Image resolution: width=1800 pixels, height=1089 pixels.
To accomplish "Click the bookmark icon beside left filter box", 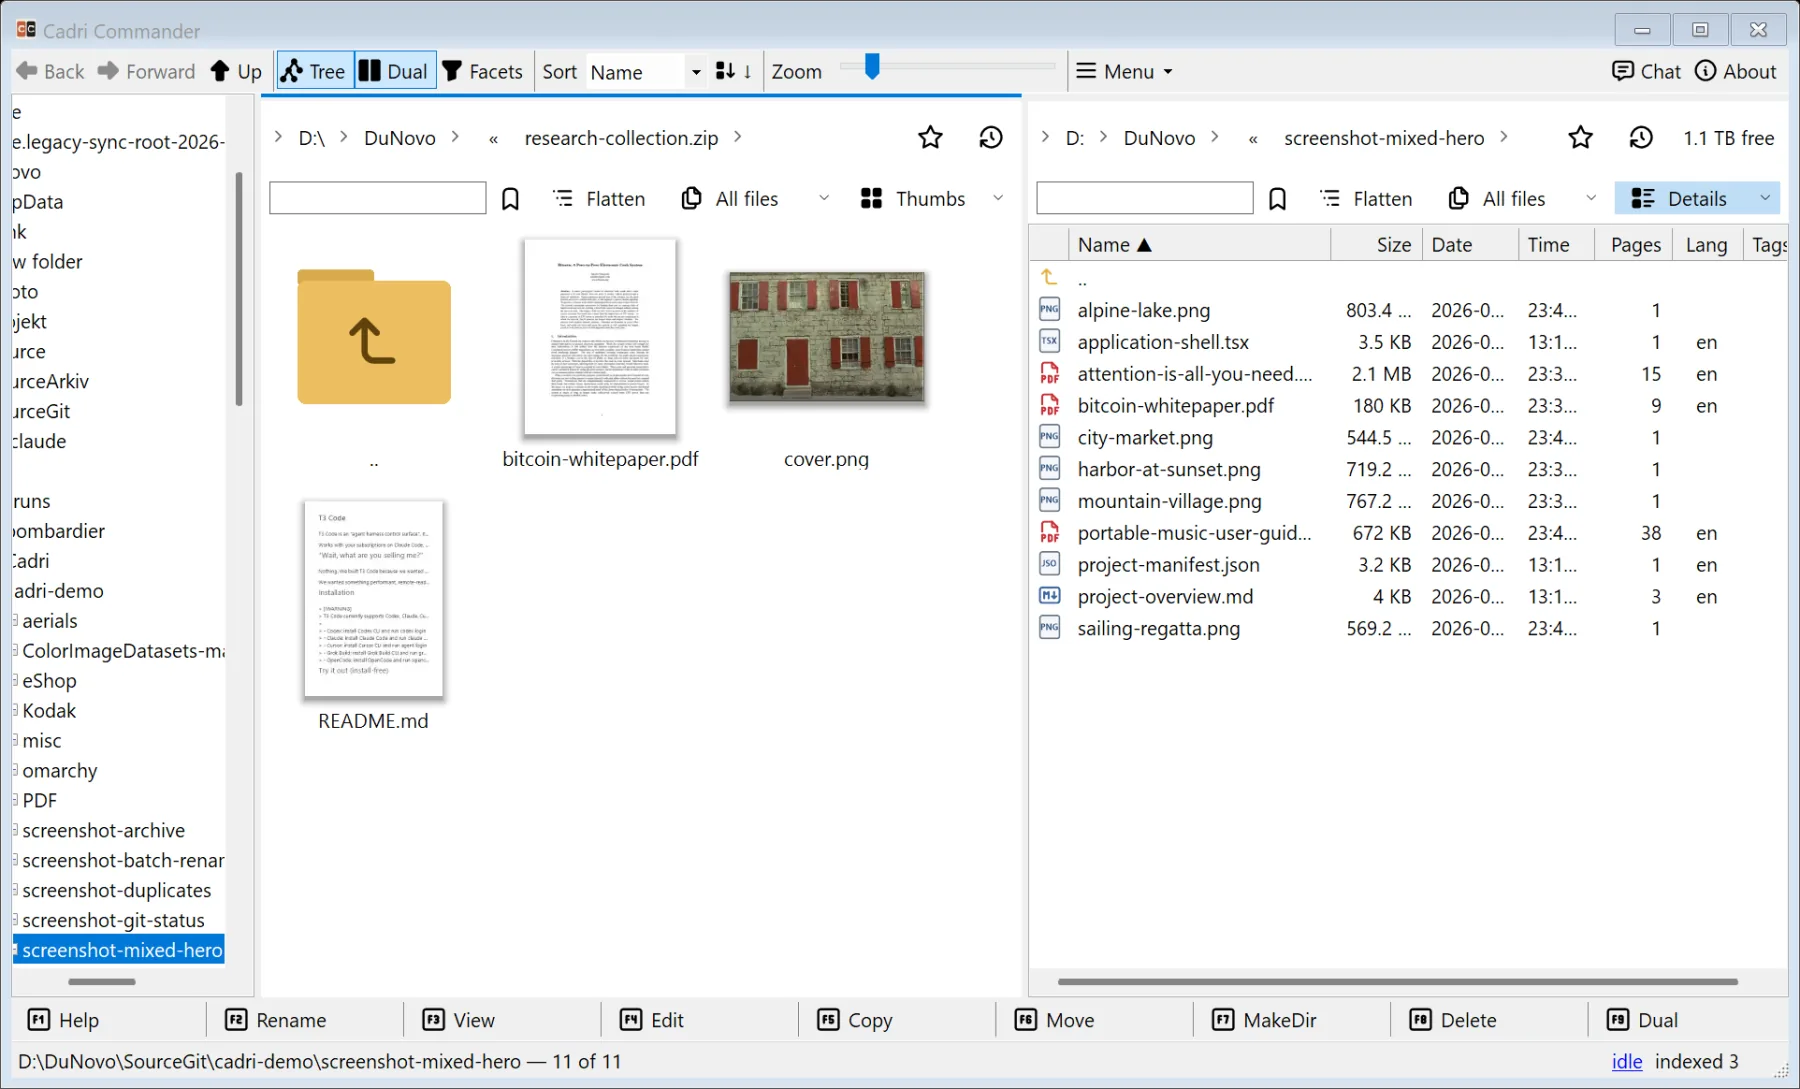I will coord(510,199).
